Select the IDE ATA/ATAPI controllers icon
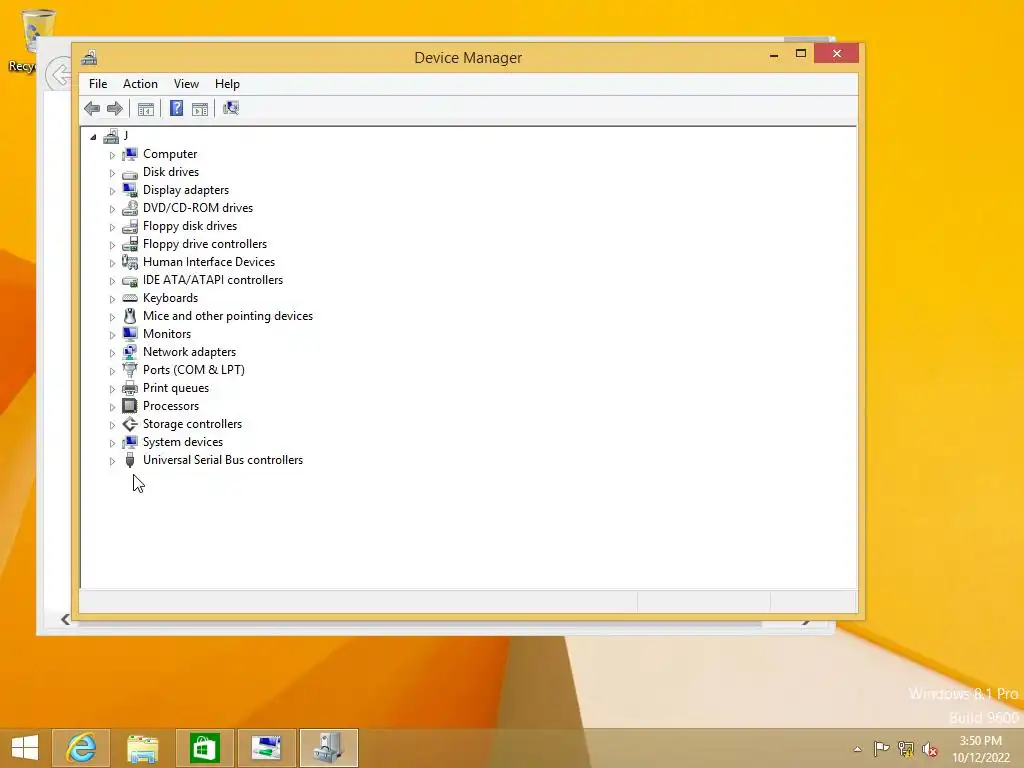Screen dimensions: 1024x768 [x=130, y=280]
